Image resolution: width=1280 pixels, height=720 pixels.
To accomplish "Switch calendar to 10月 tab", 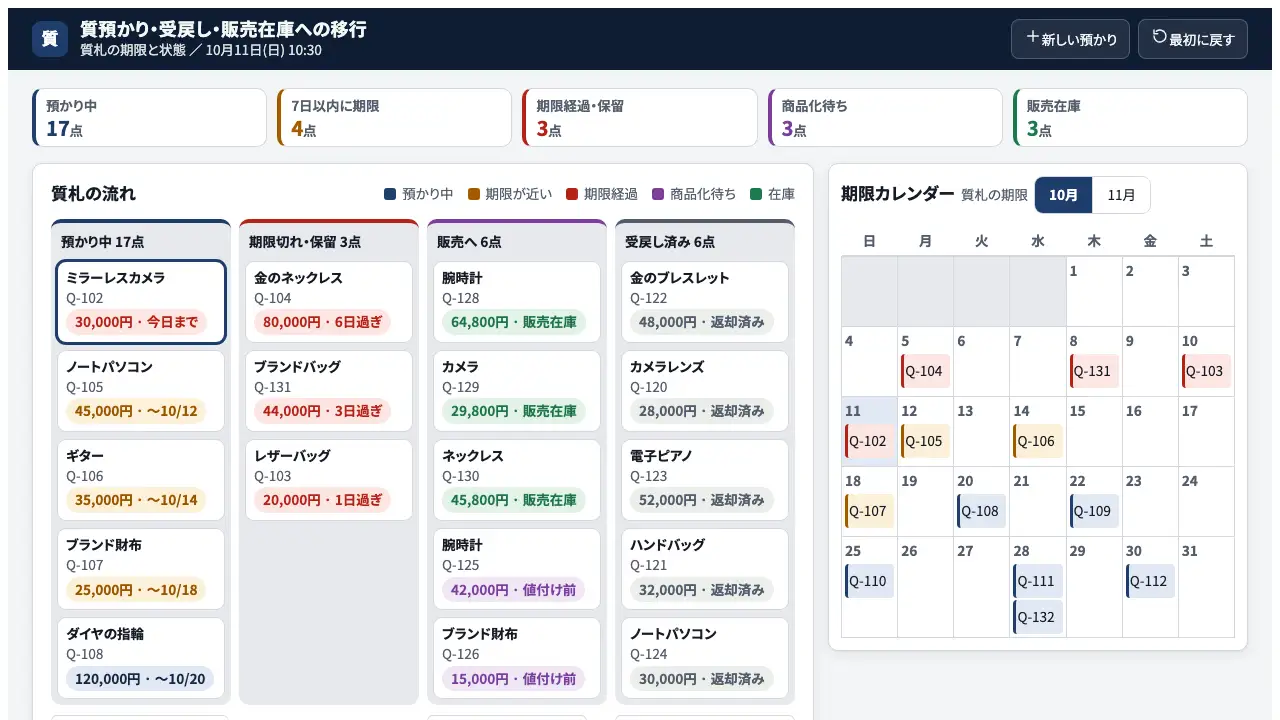I will (x=1063, y=195).
